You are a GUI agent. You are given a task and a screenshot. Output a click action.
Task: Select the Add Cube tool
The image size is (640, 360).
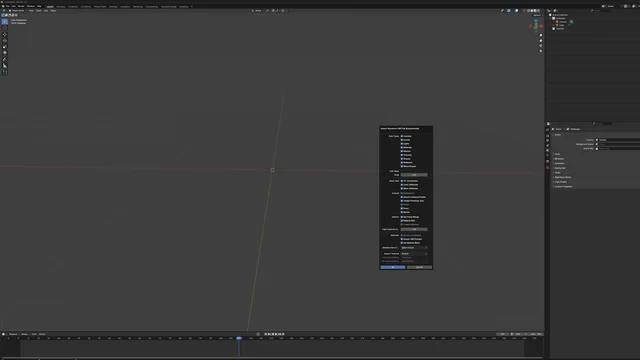point(5,72)
